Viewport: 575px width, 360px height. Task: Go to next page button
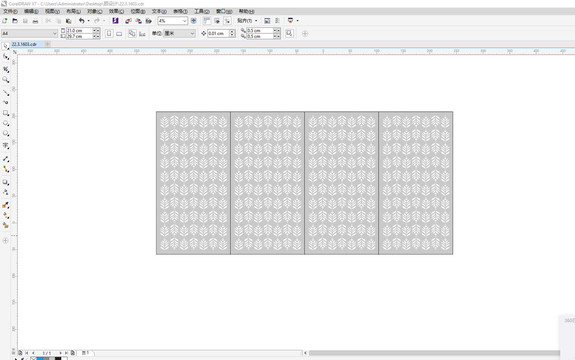point(61,353)
